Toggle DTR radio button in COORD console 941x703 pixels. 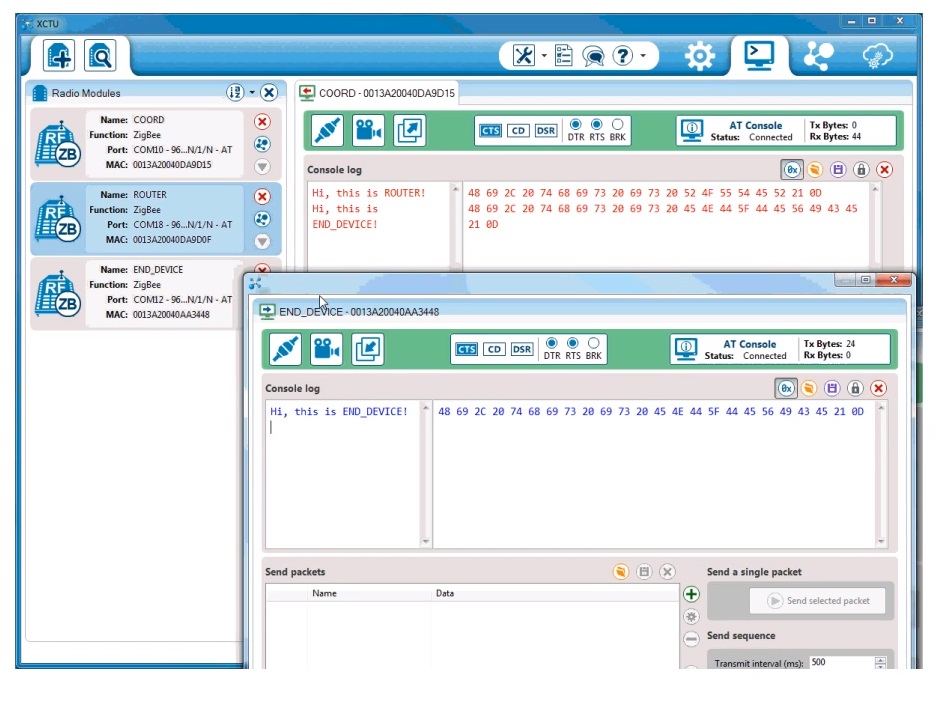coord(576,124)
